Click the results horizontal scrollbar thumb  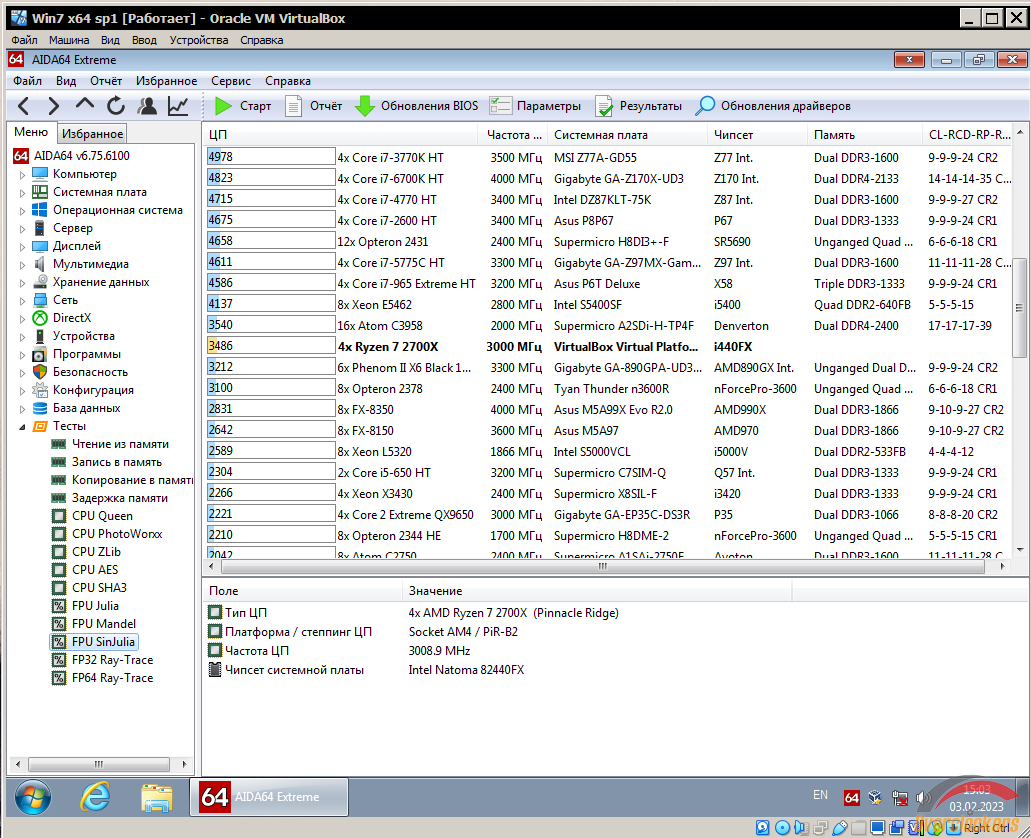coord(603,566)
